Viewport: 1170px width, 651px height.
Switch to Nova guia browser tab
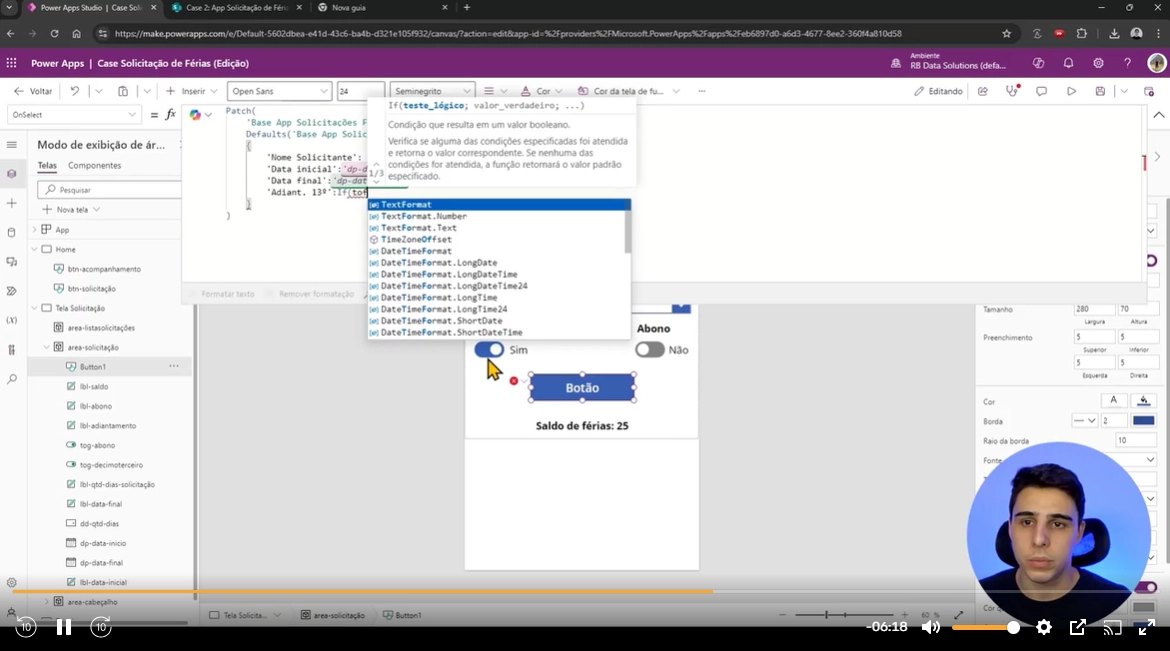382,7
